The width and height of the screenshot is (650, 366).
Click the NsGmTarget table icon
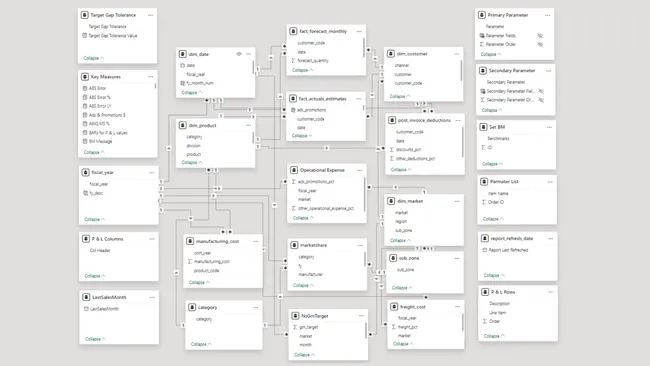click(295, 316)
